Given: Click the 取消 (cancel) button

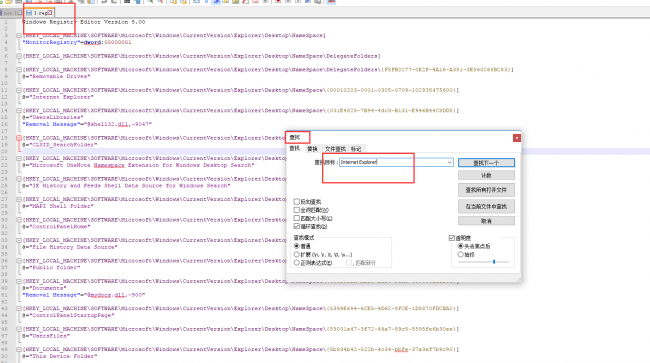Looking at the screenshot, I should pos(486,221).
